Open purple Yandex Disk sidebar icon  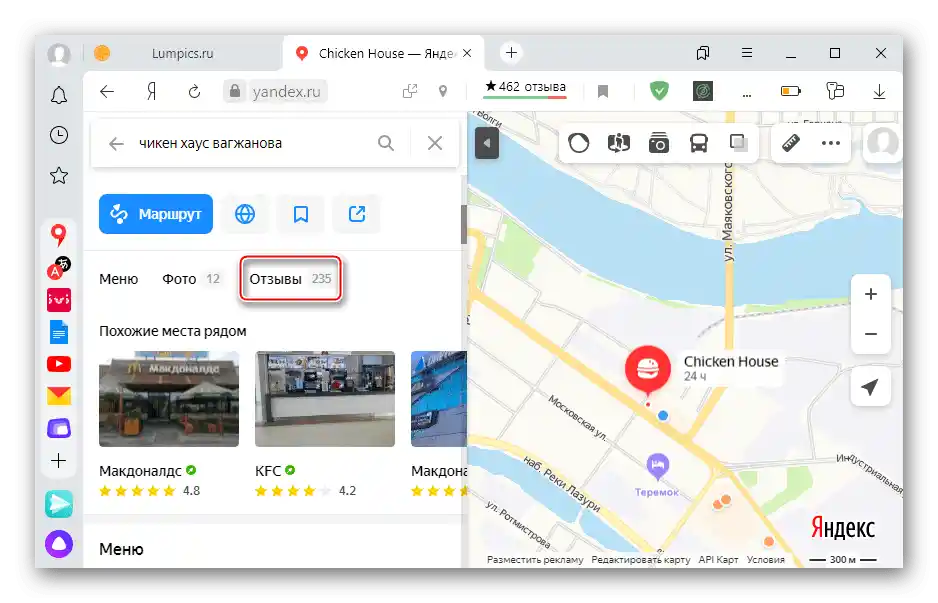point(59,428)
